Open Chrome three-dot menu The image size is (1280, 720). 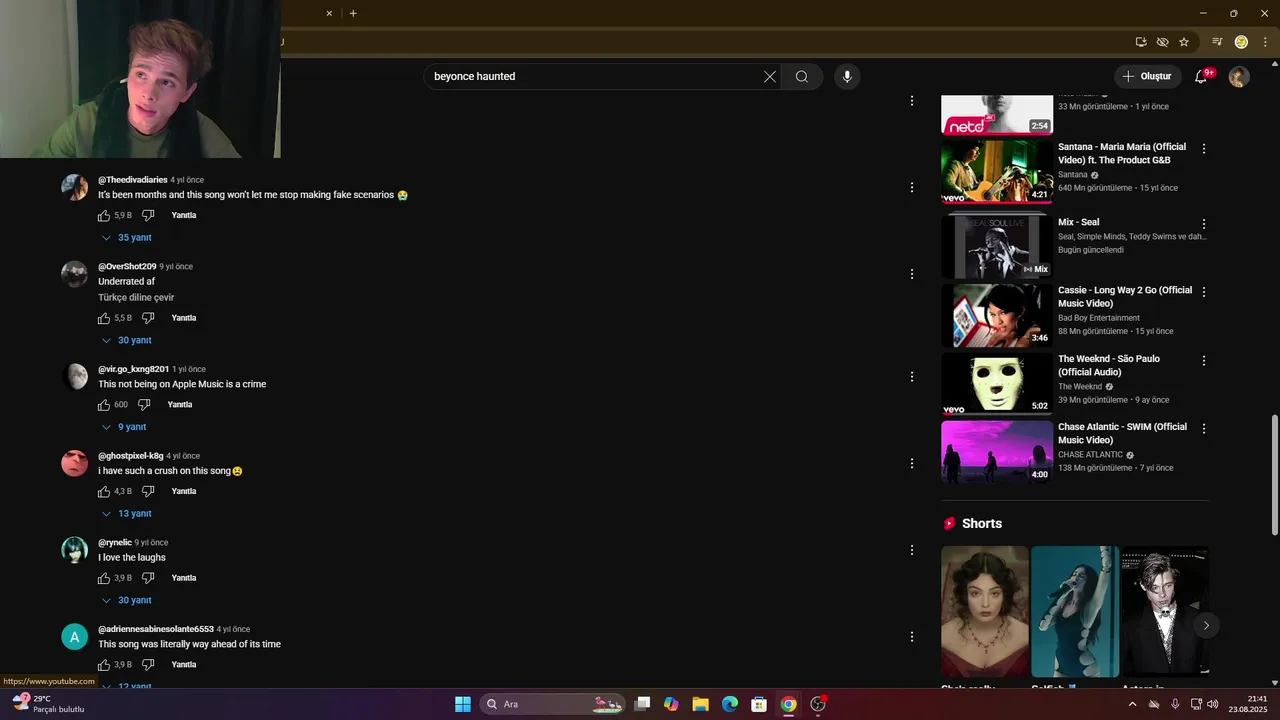[x=1265, y=42]
